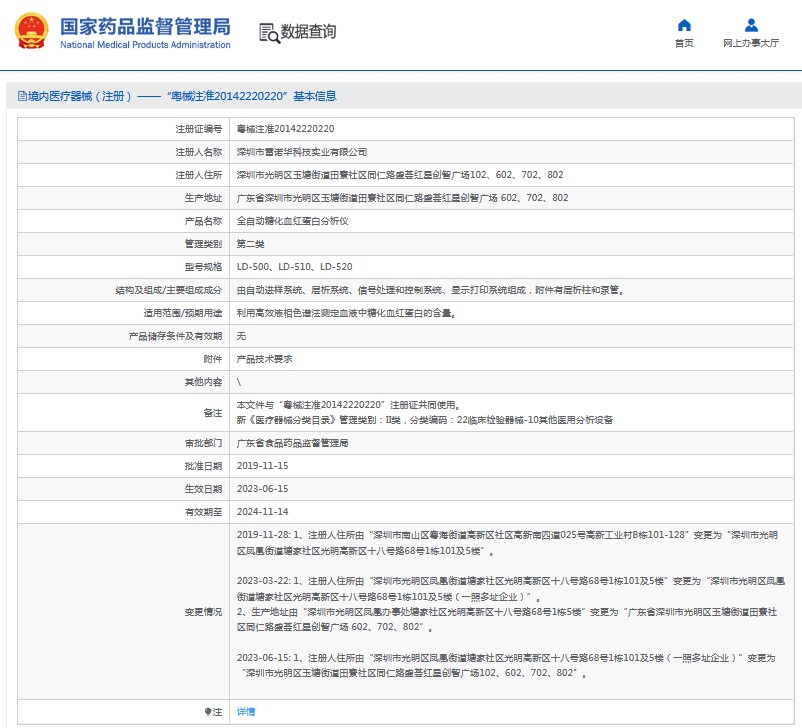Click the document icon before 境内医疗器械
Screen dimensions: 802x728
(22, 96)
